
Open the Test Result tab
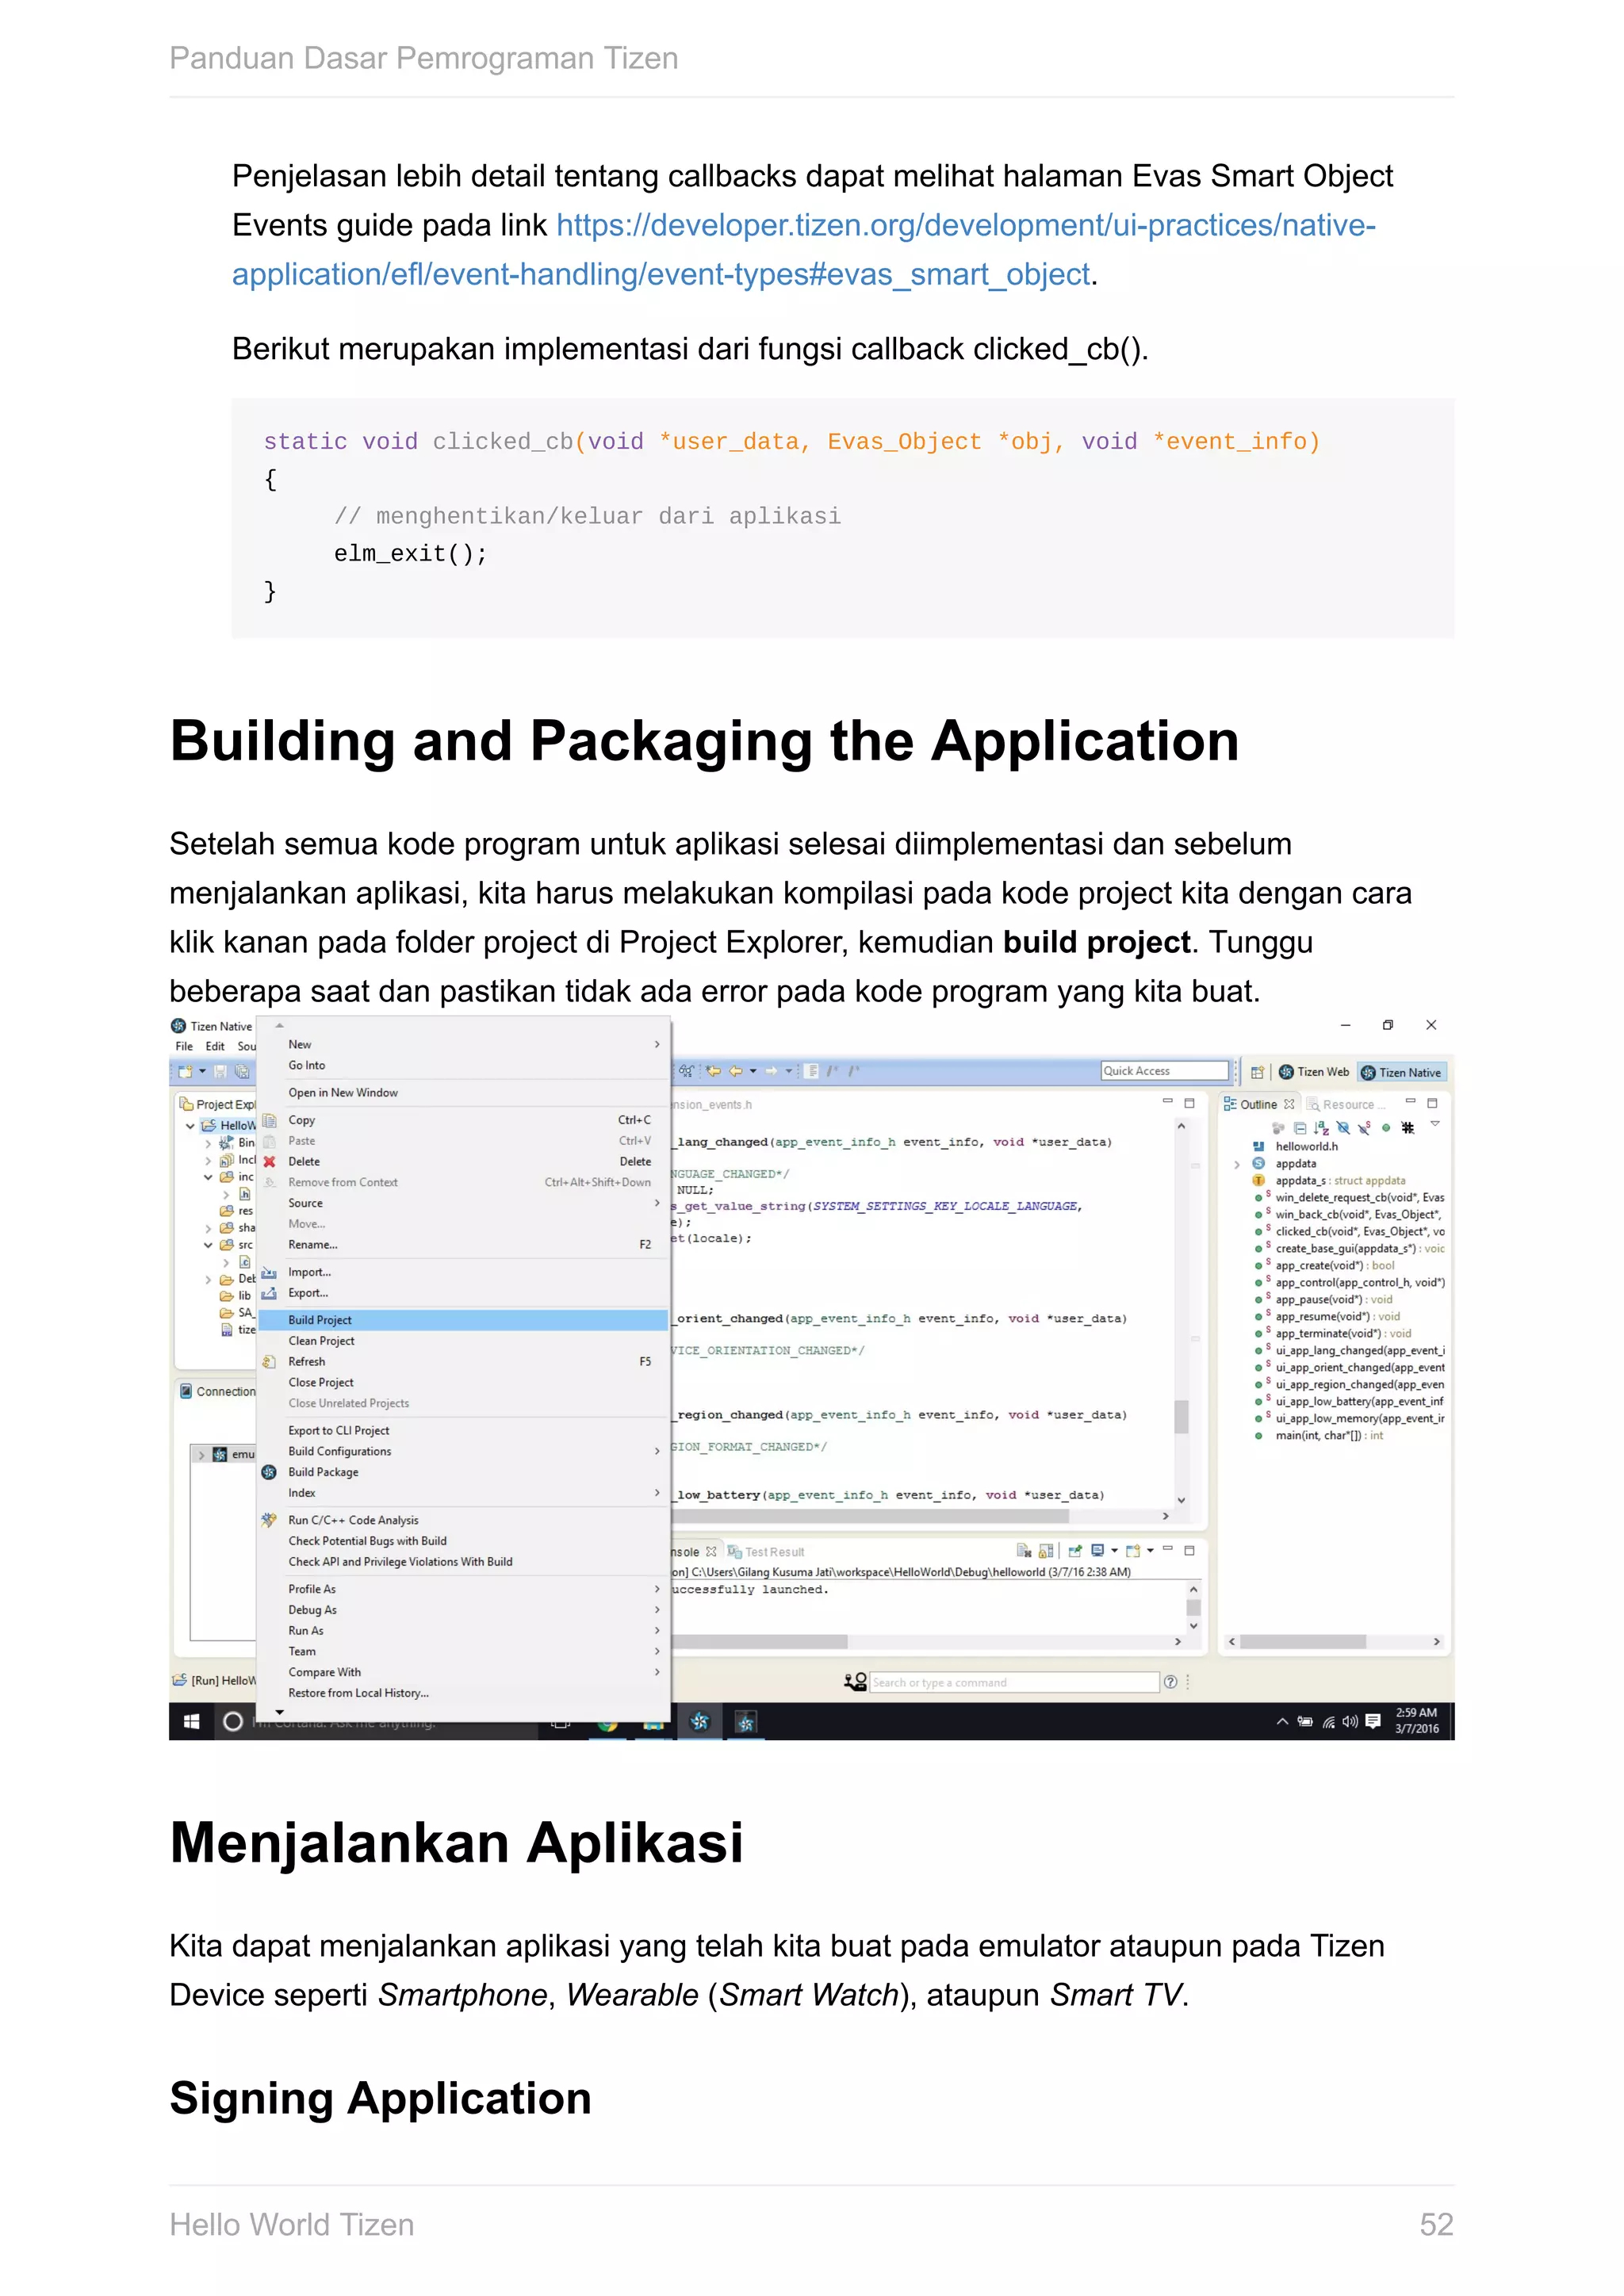tap(766, 1552)
